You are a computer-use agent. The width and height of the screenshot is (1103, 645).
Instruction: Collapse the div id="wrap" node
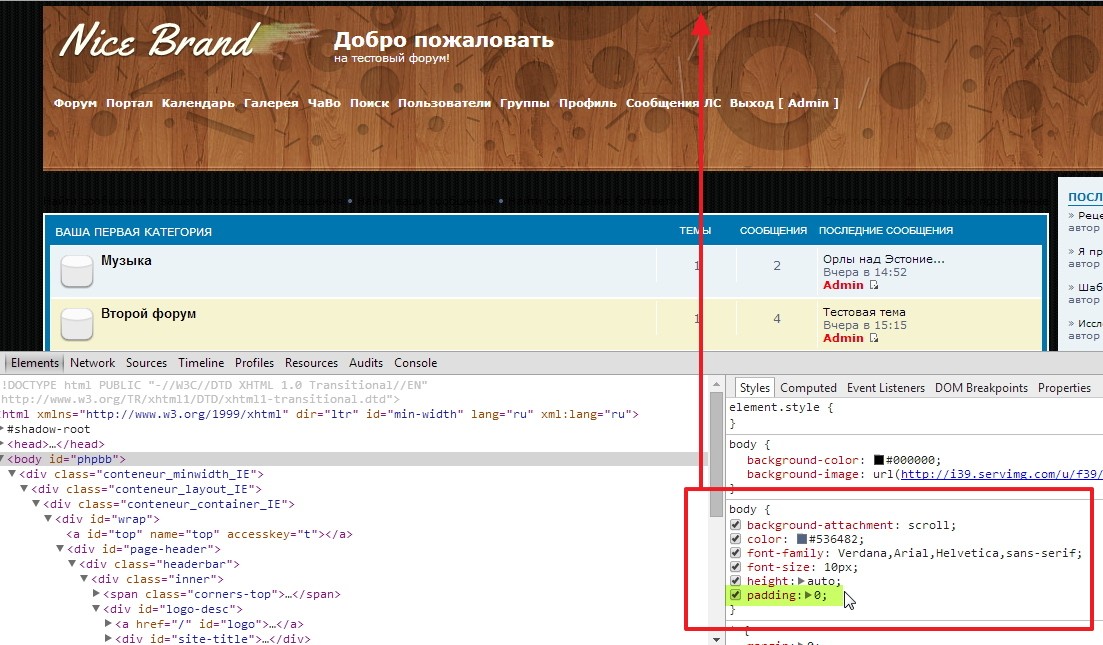click(48, 519)
